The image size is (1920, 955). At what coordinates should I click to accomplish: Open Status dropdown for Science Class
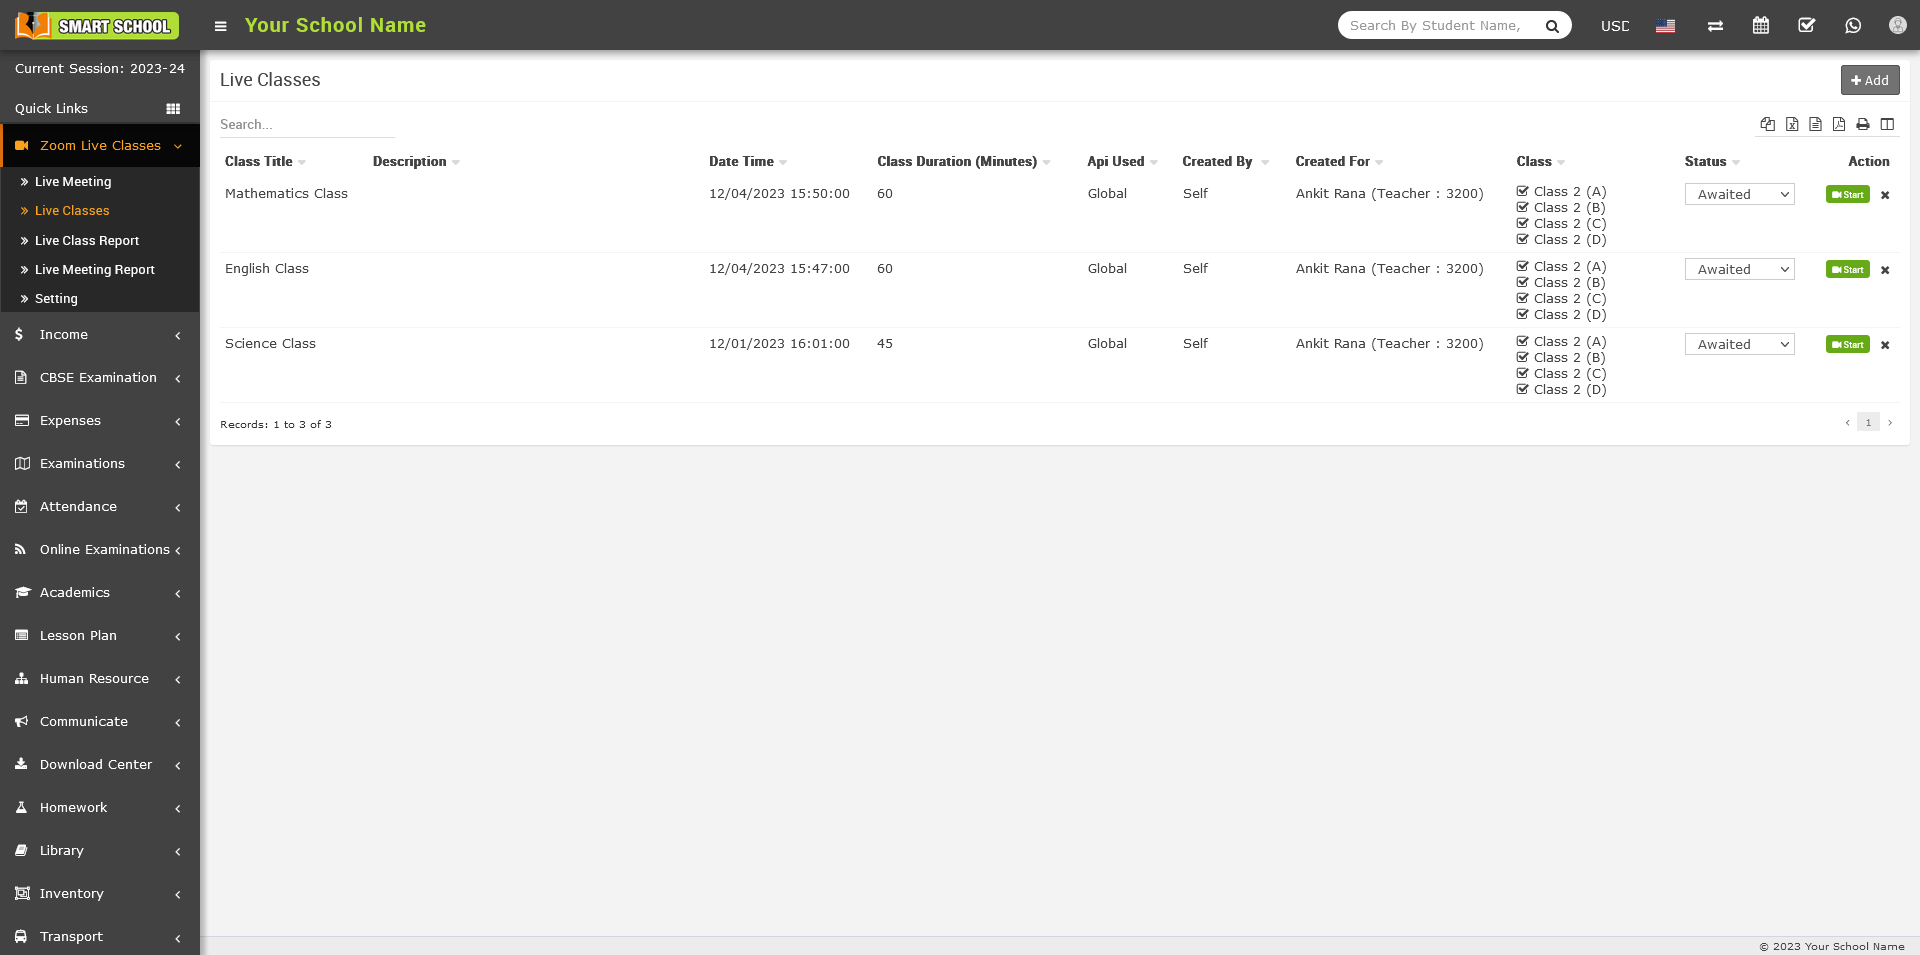tap(1739, 345)
